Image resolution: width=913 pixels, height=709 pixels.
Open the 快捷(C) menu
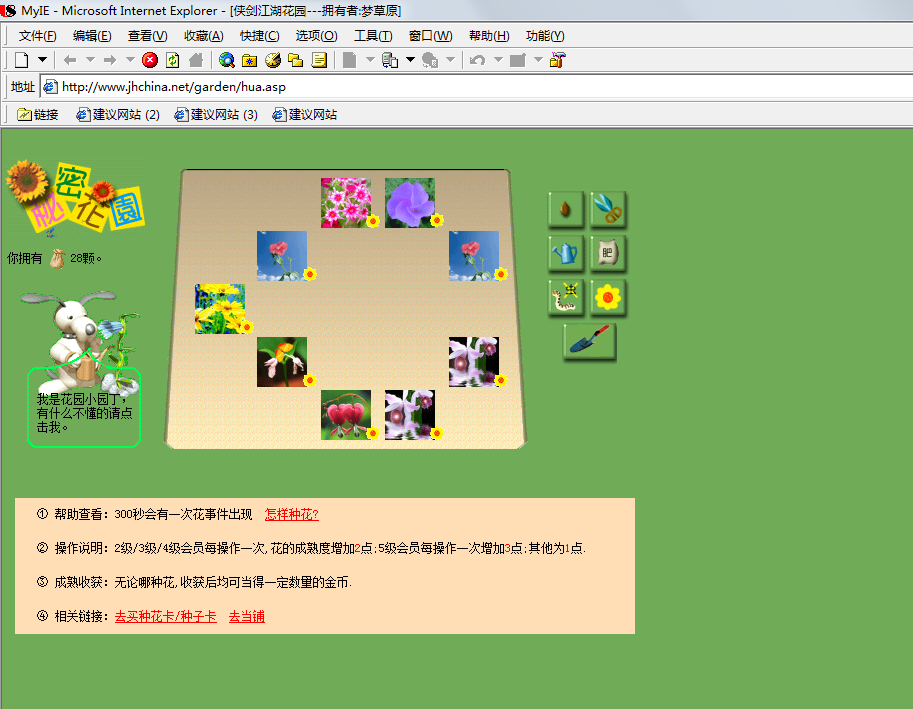[x=259, y=36]
